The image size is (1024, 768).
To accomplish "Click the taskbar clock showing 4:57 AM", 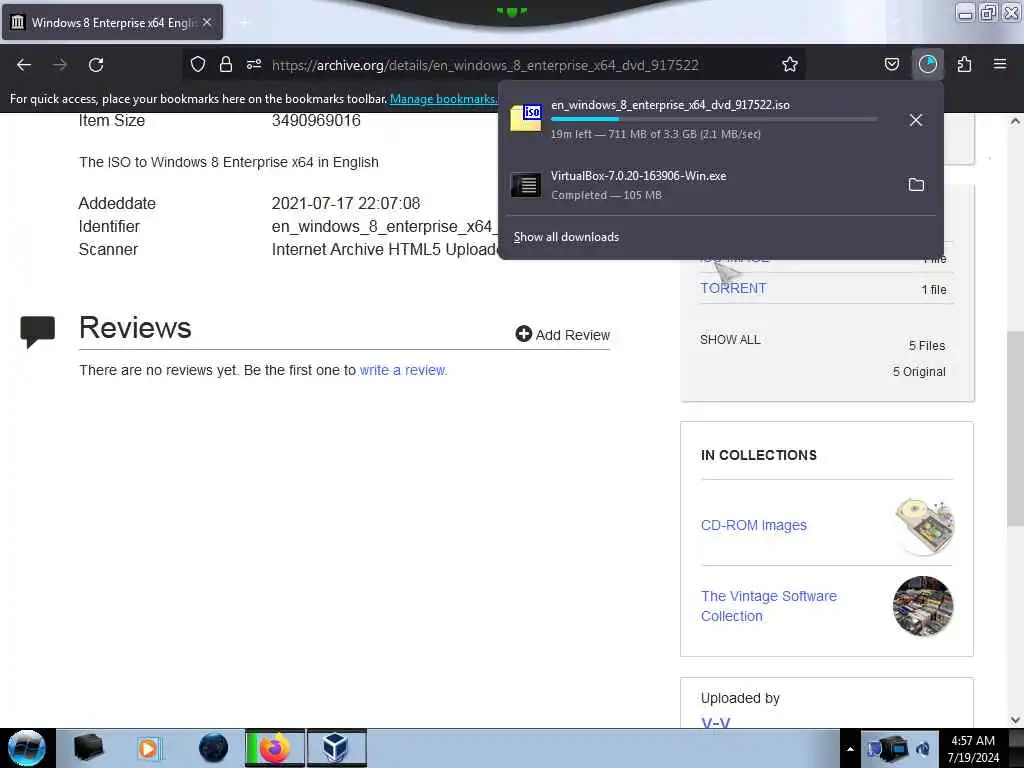I will 973,748.
